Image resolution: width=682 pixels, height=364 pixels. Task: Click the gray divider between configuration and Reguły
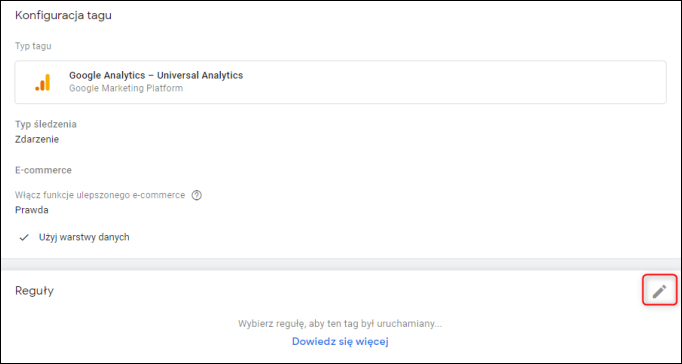(x=341, y=264)
